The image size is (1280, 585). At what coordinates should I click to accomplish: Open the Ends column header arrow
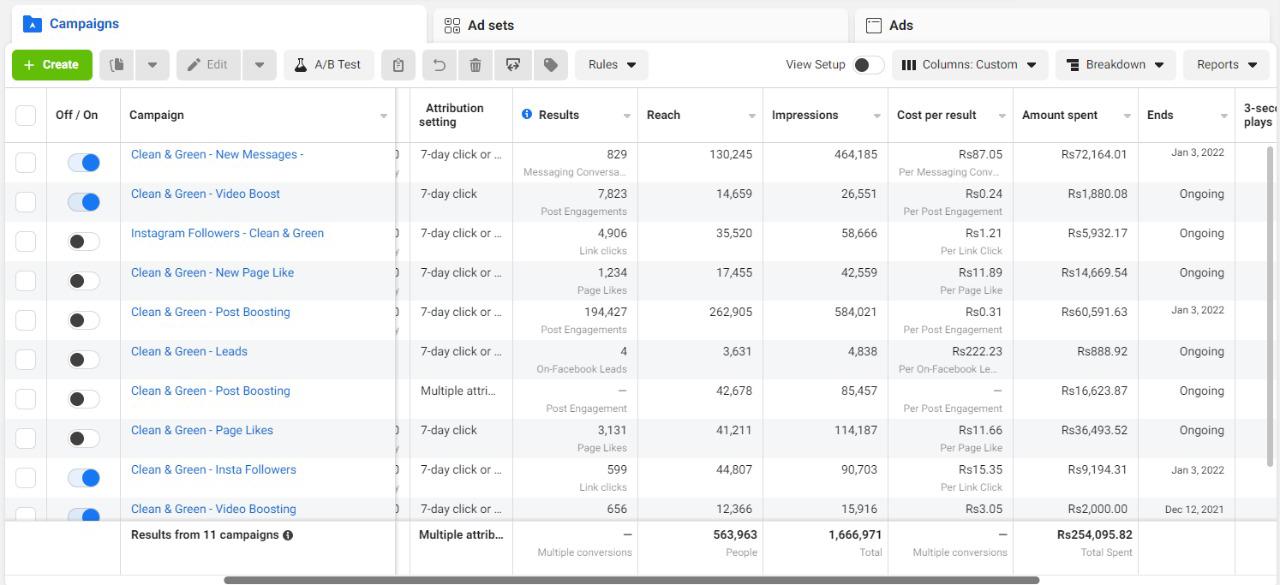[1224, 116]
